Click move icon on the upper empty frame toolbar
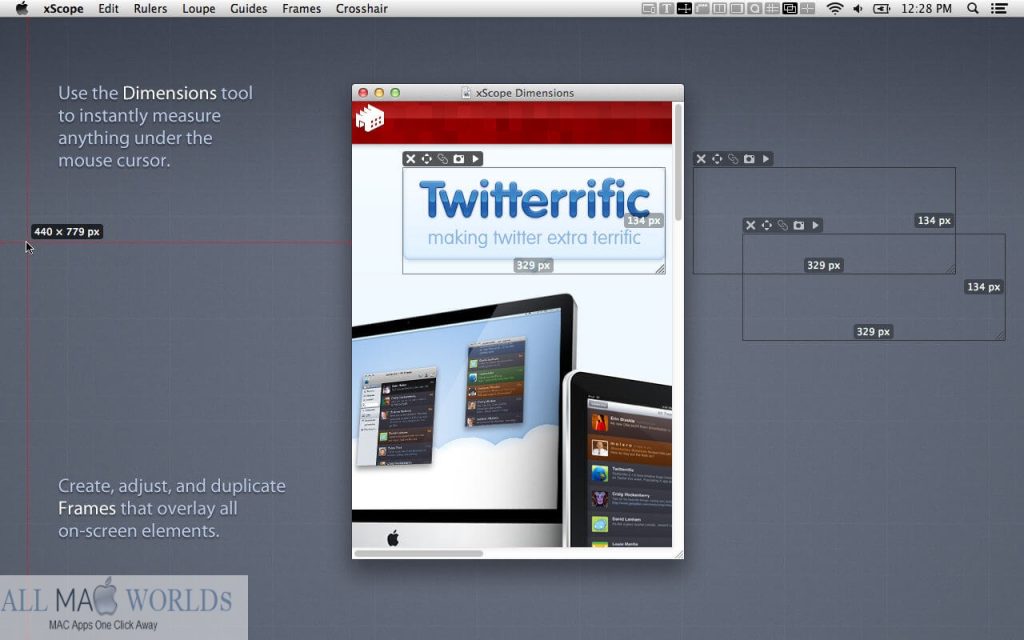 [717, 159]
